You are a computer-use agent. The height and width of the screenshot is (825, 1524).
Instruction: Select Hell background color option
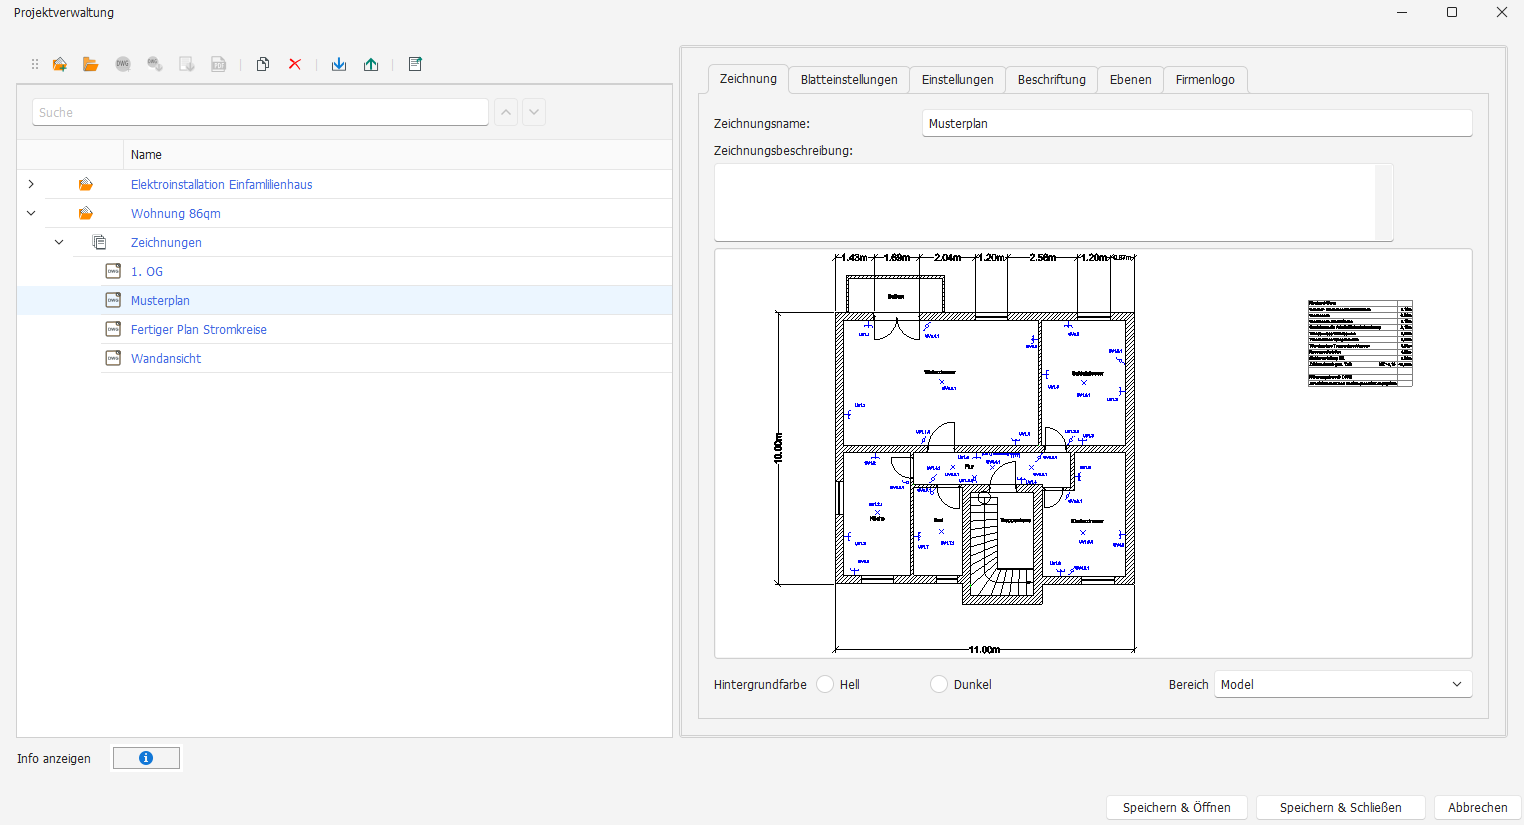pyautogui.click(x=825, y=684)
